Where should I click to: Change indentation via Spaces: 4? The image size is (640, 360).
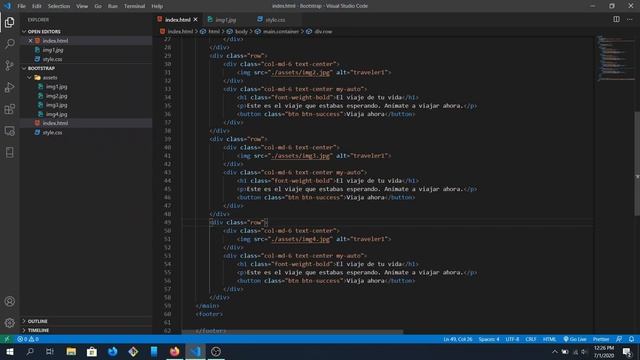(489, 339)
